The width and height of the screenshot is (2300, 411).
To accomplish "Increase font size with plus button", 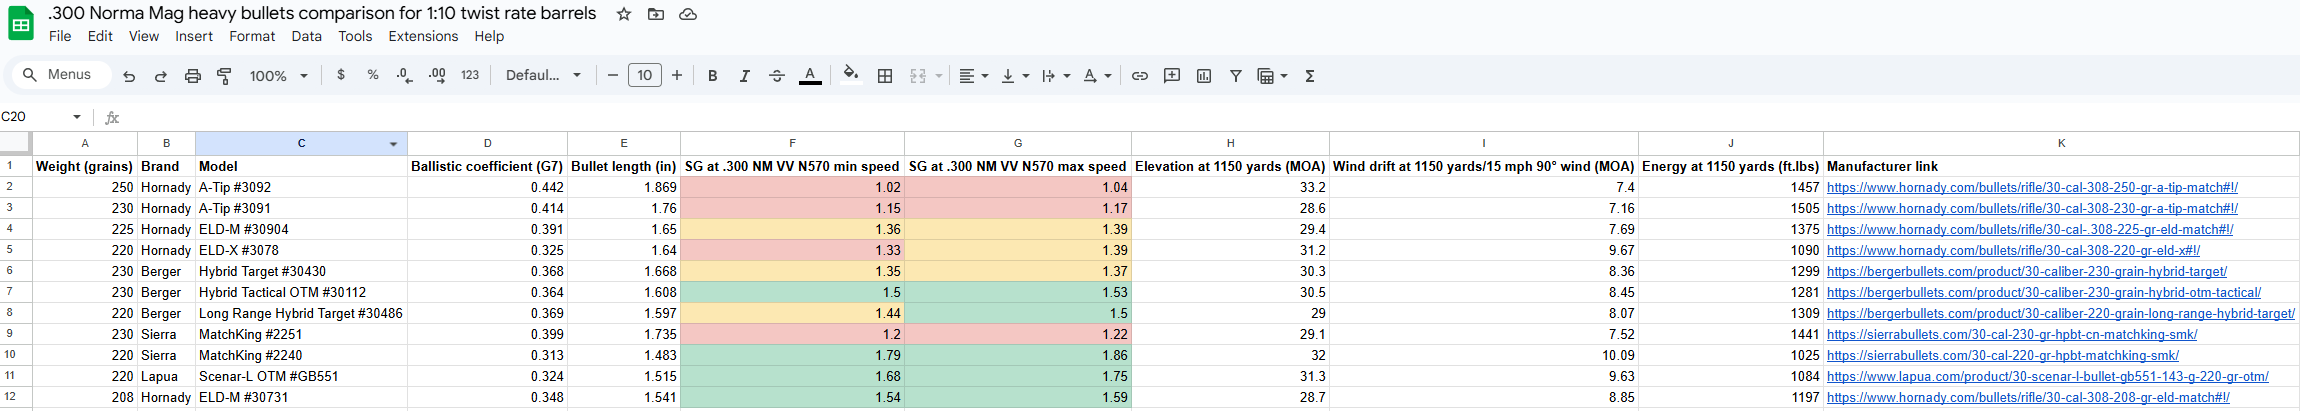I will click(677, 75).
